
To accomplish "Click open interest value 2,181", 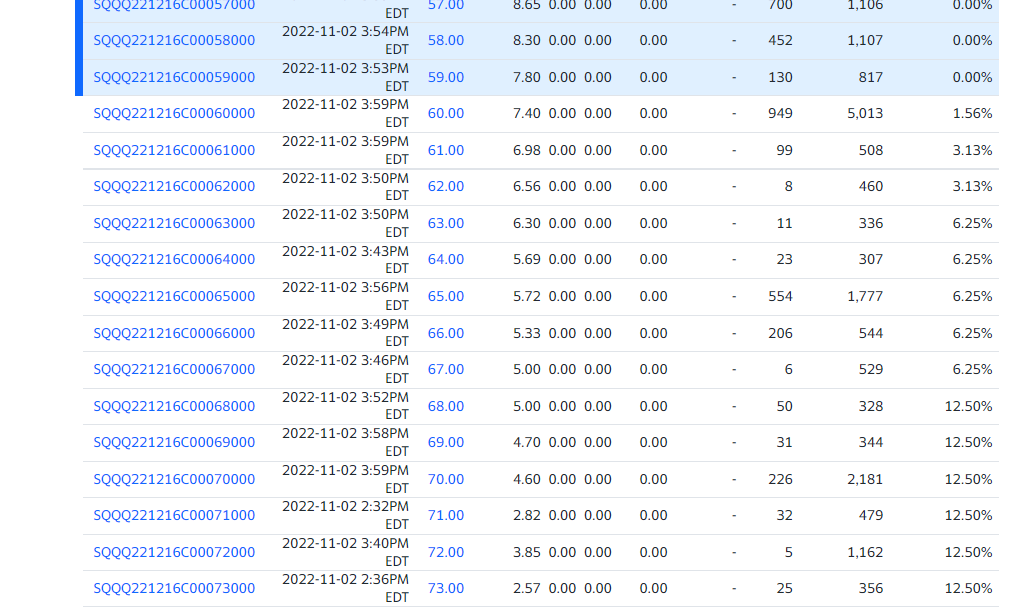I will tap(865, 479).
